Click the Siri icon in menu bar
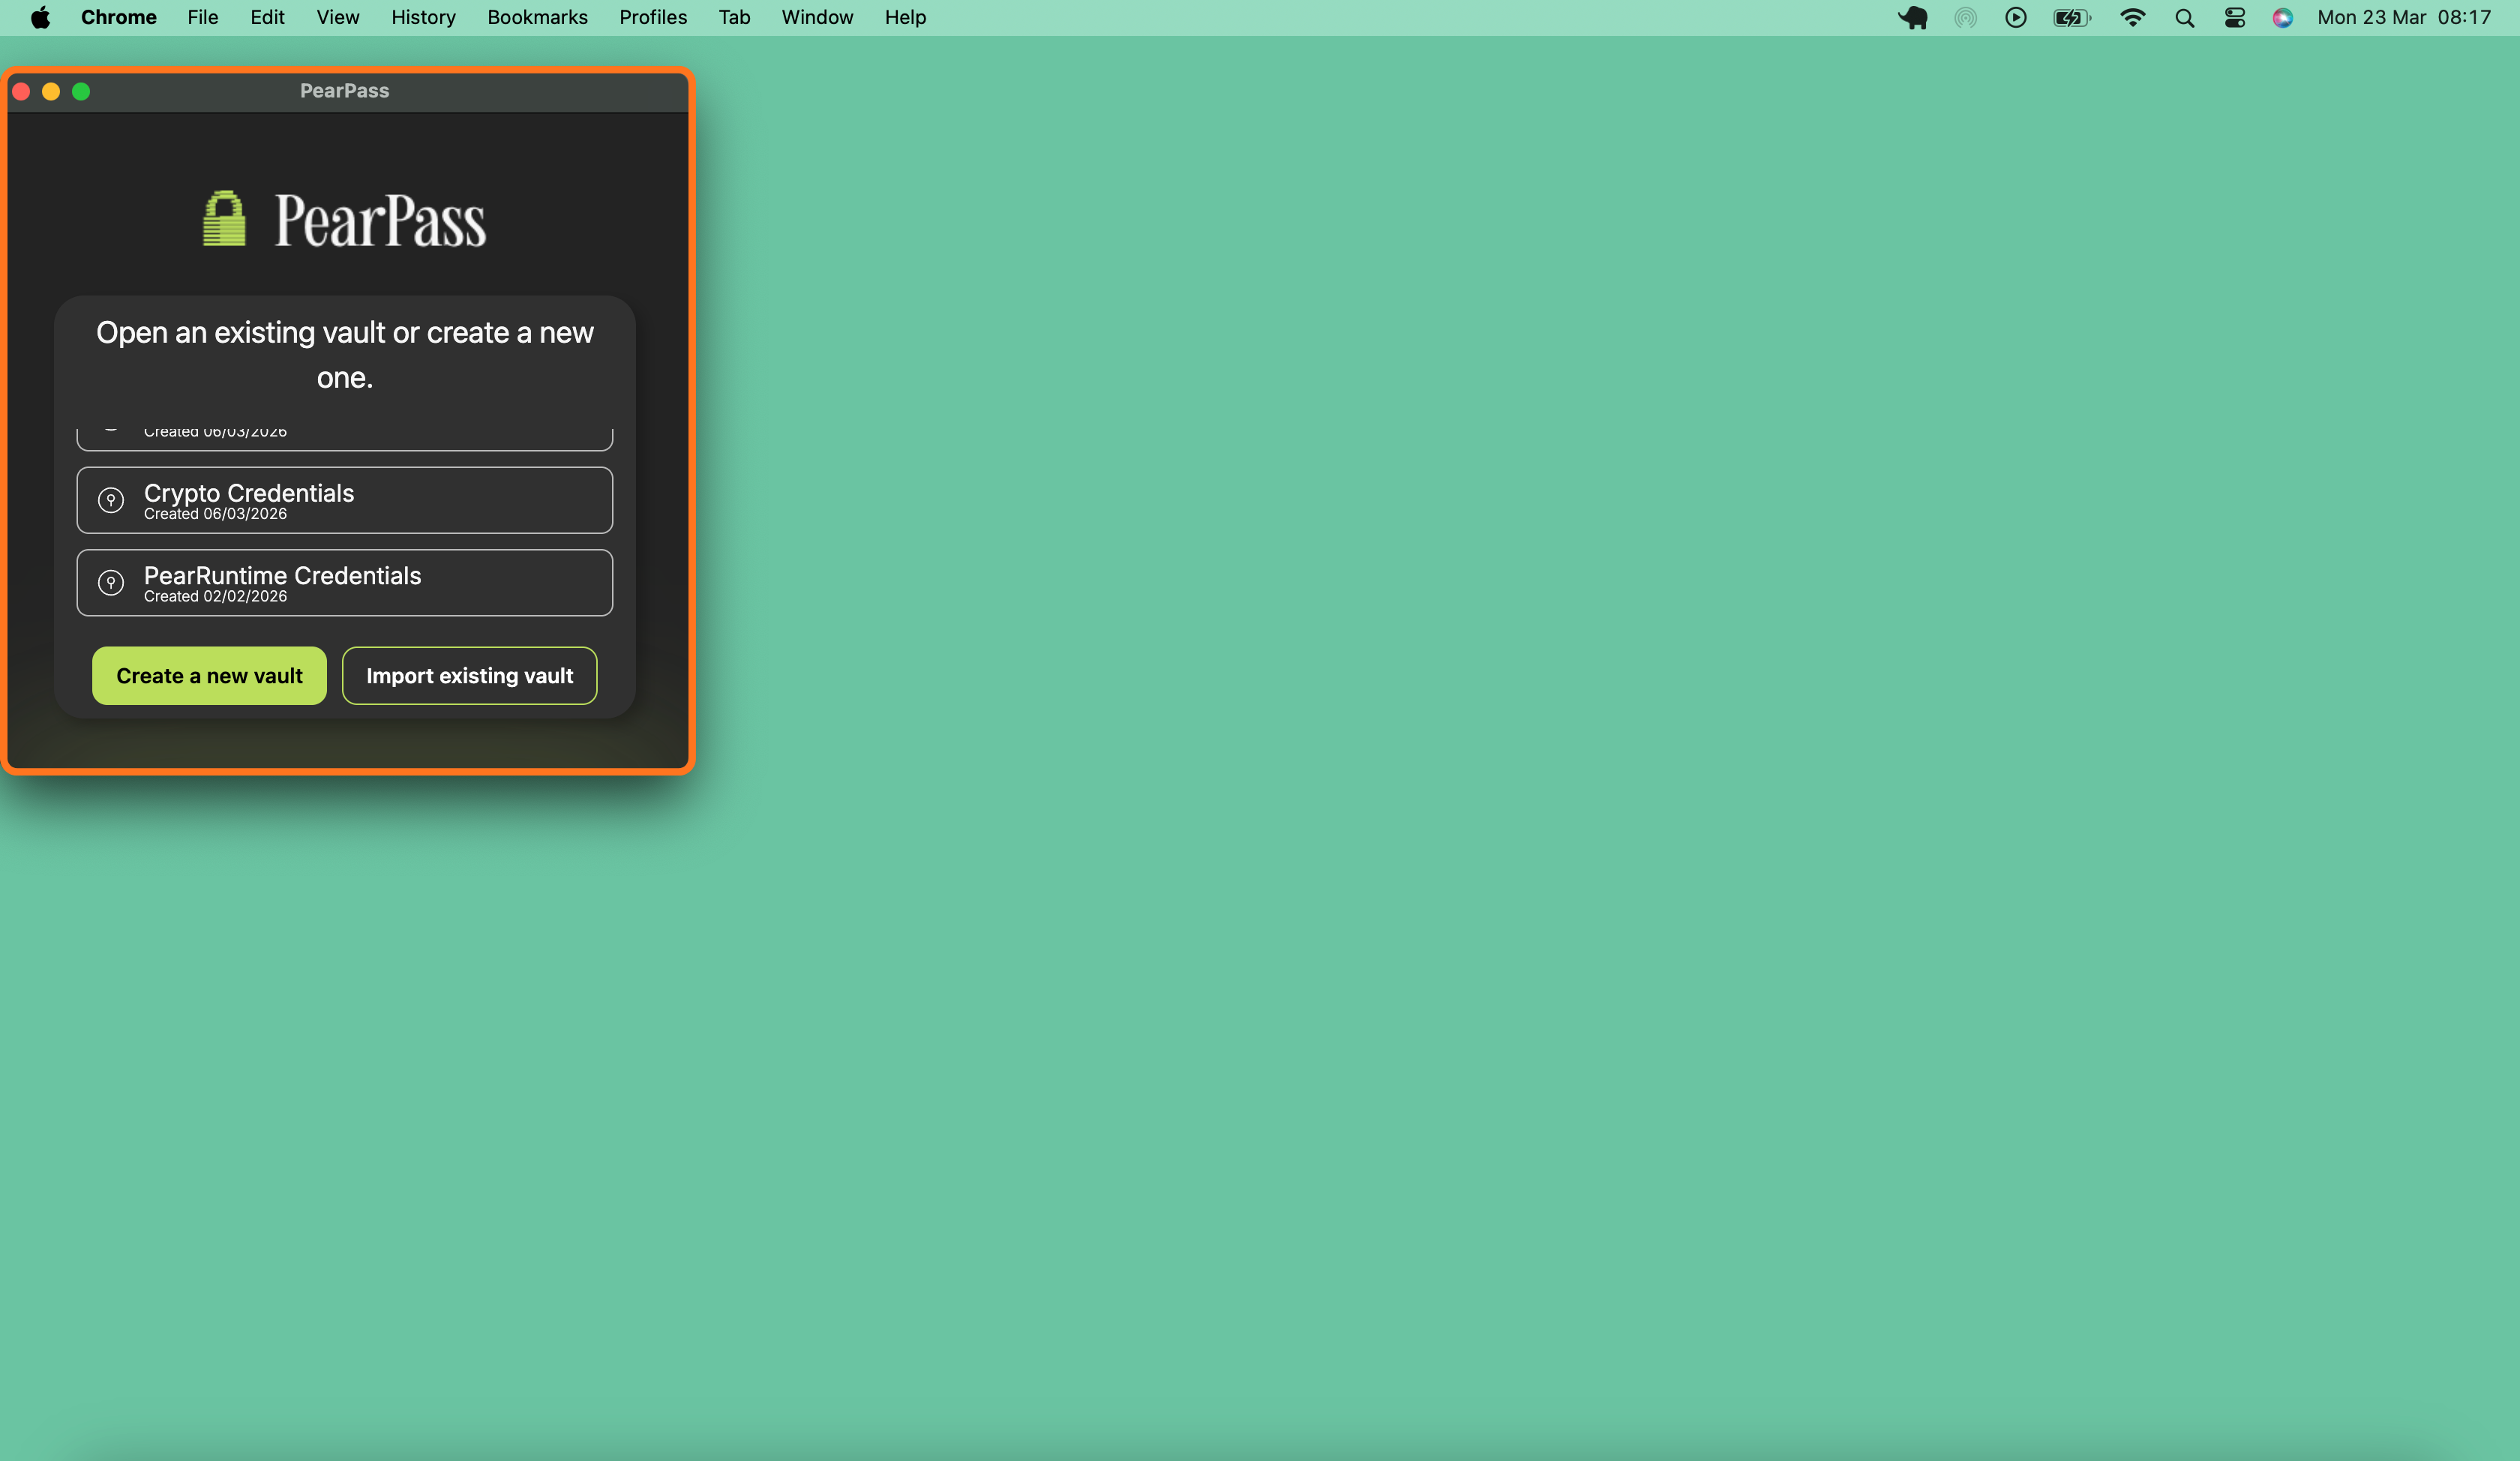Image resolution: width=2520 pixels, height=1461 pixels. tap(2282, 18)
